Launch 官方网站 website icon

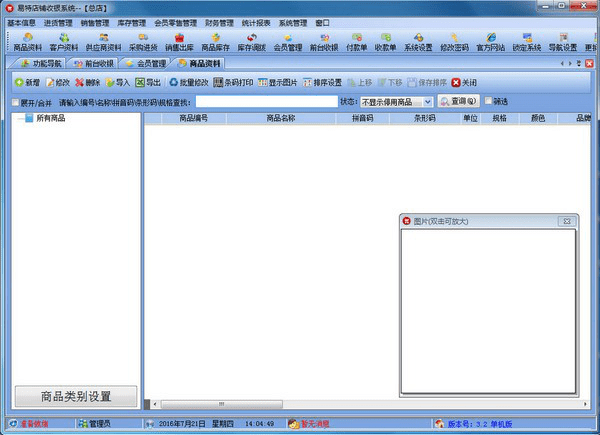coord(491,42)
